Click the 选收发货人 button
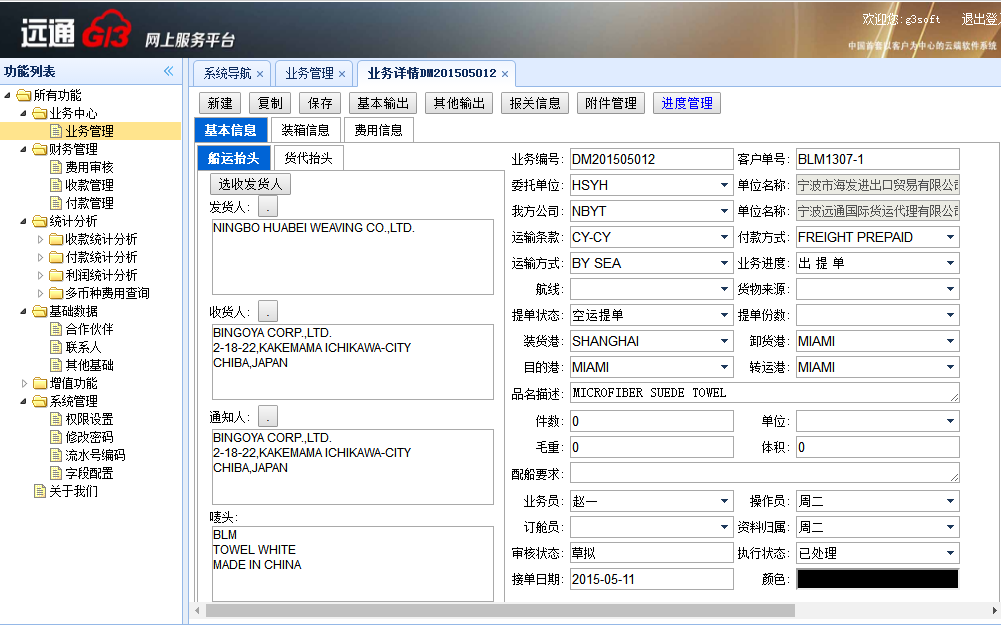The height and width of the screenshot is (626, 1001). (x=250, y=184)
